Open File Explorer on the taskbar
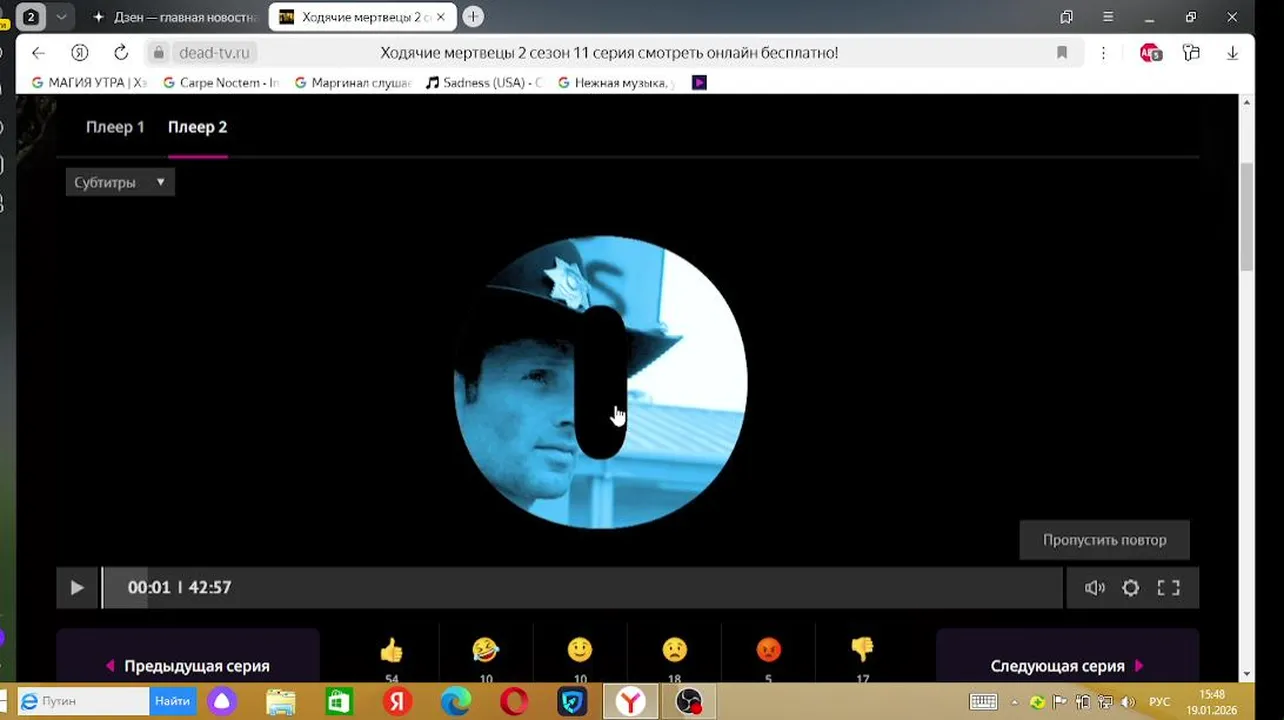Screen dimensions: 1284x720 point(281,702)
